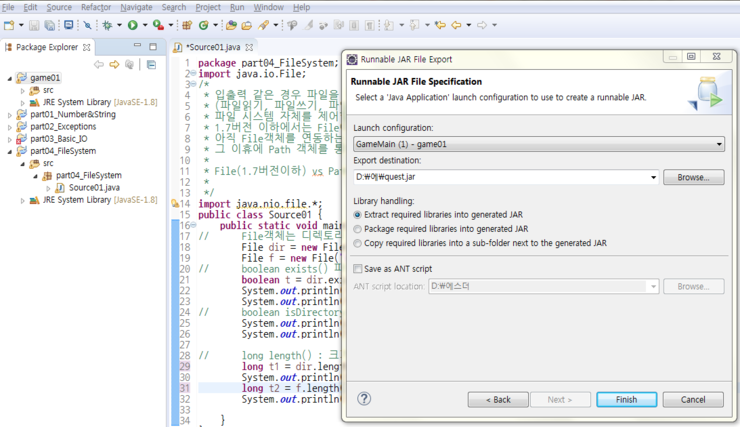The width and height of the screenshot is (740, 427).
Task: Select Package required libraries into generated JAR
Action: click(358, 229)
